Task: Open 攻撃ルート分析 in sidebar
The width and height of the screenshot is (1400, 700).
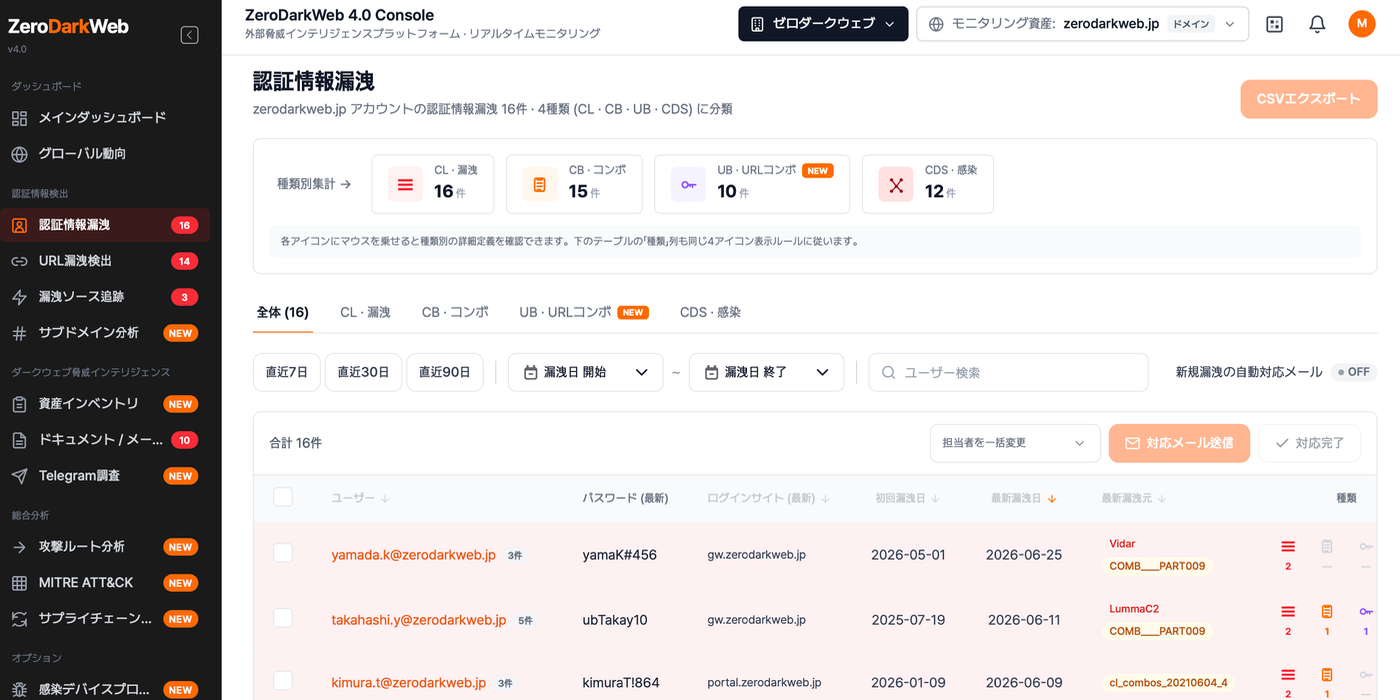Action: tap(105, 547)
